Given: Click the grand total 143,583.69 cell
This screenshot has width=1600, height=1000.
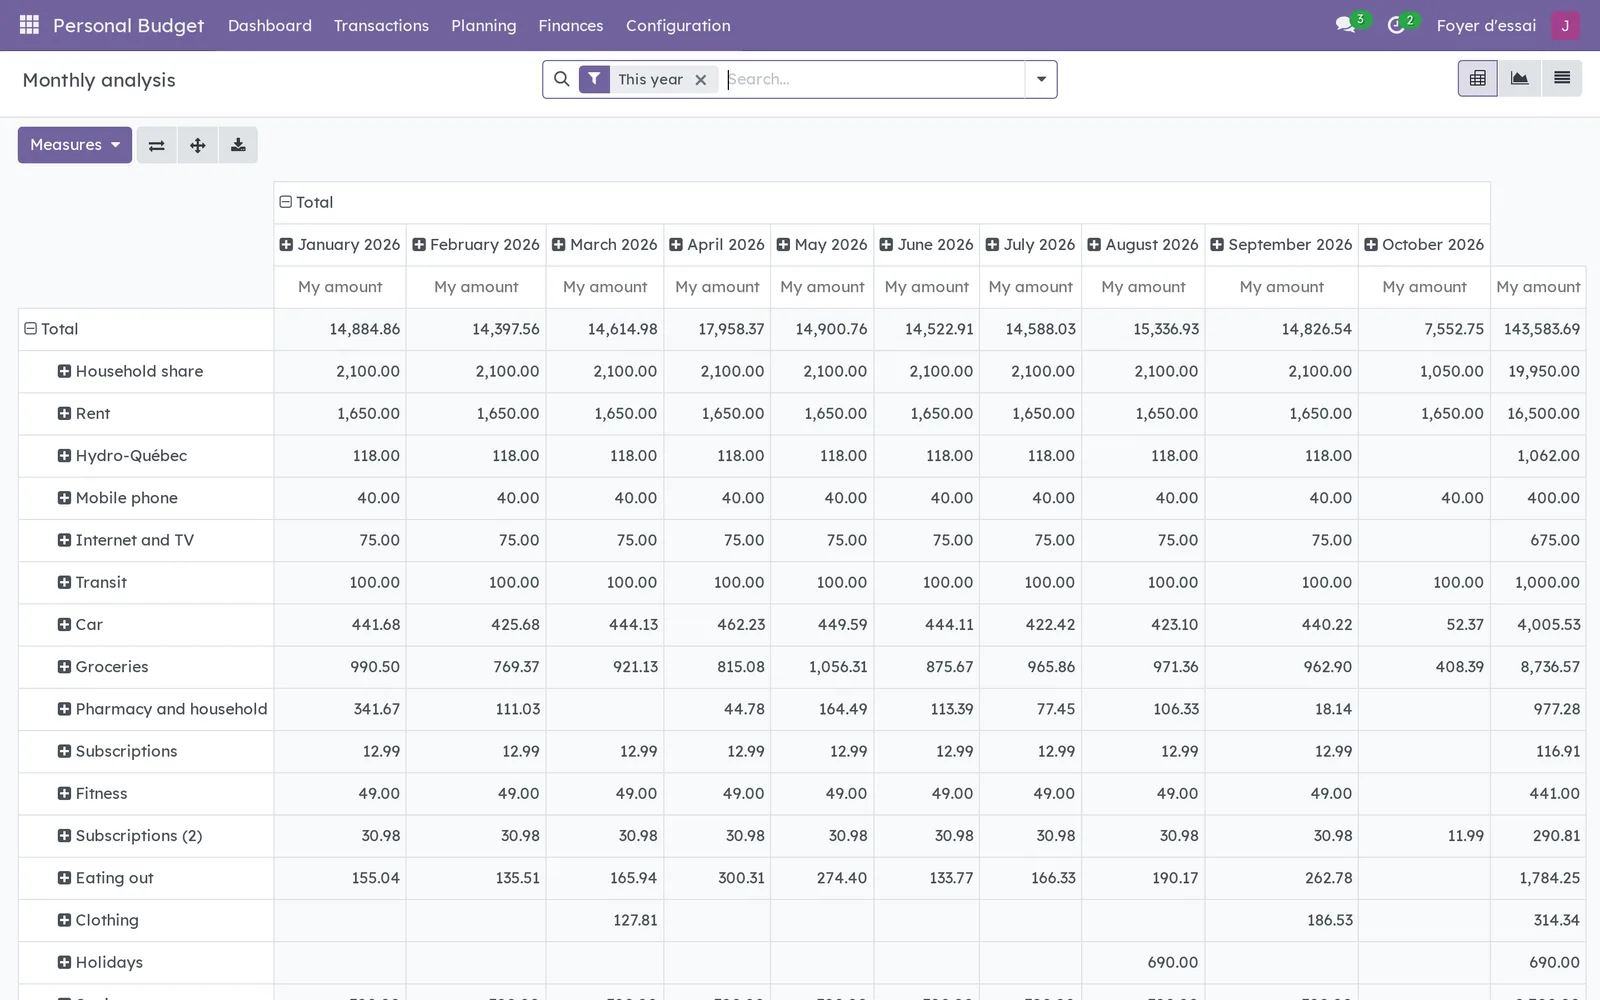Looking at the screenshot, I should click(1538, 329).
